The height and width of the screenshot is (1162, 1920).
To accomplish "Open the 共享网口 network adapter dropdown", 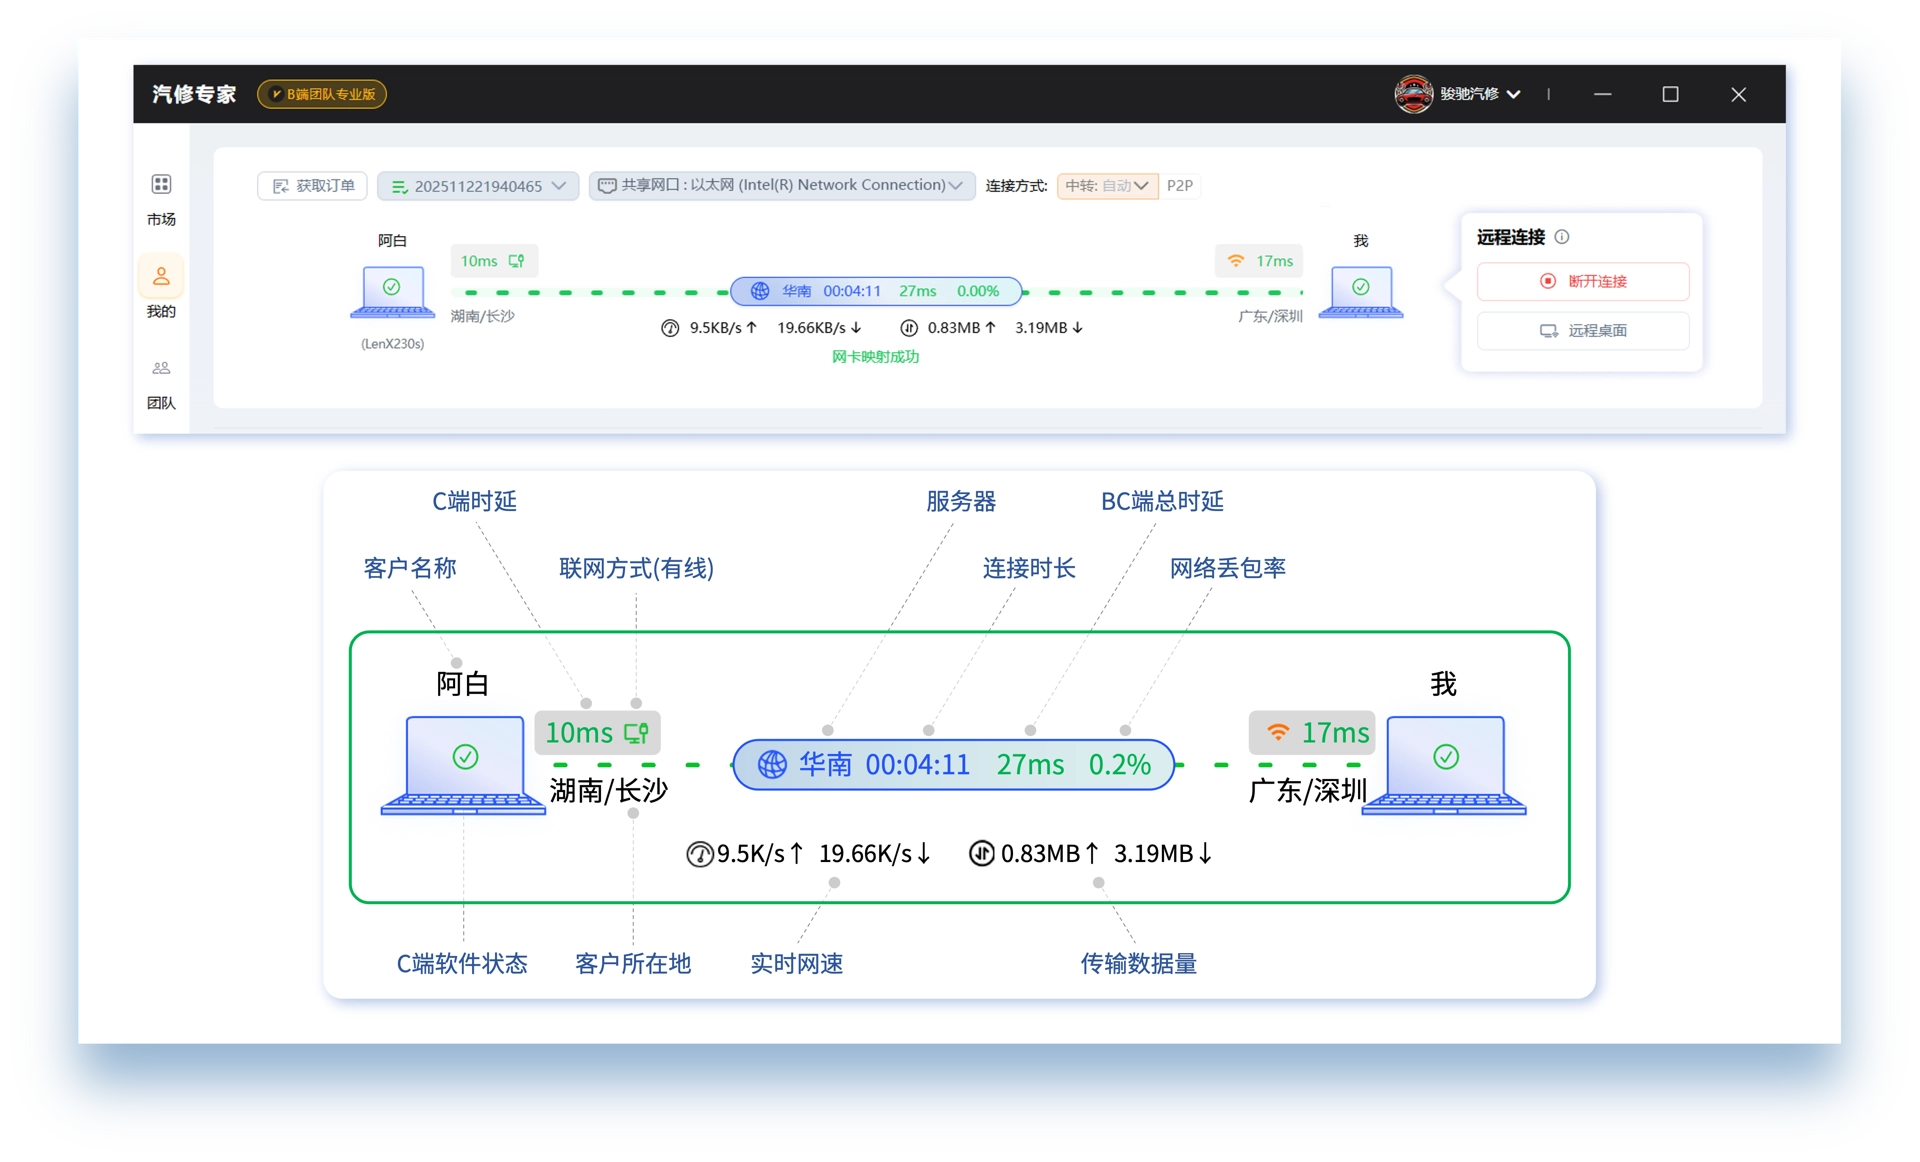I will 781,186.
